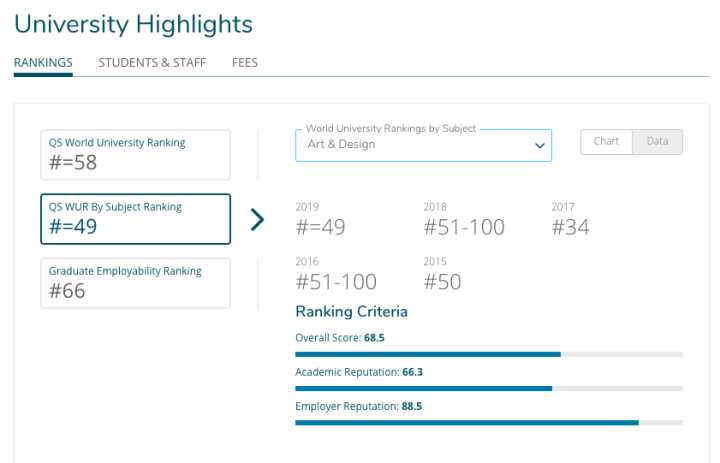Click the University Highlights heading
The width and height of the screenshot is (720, 463).
point(134,24)
